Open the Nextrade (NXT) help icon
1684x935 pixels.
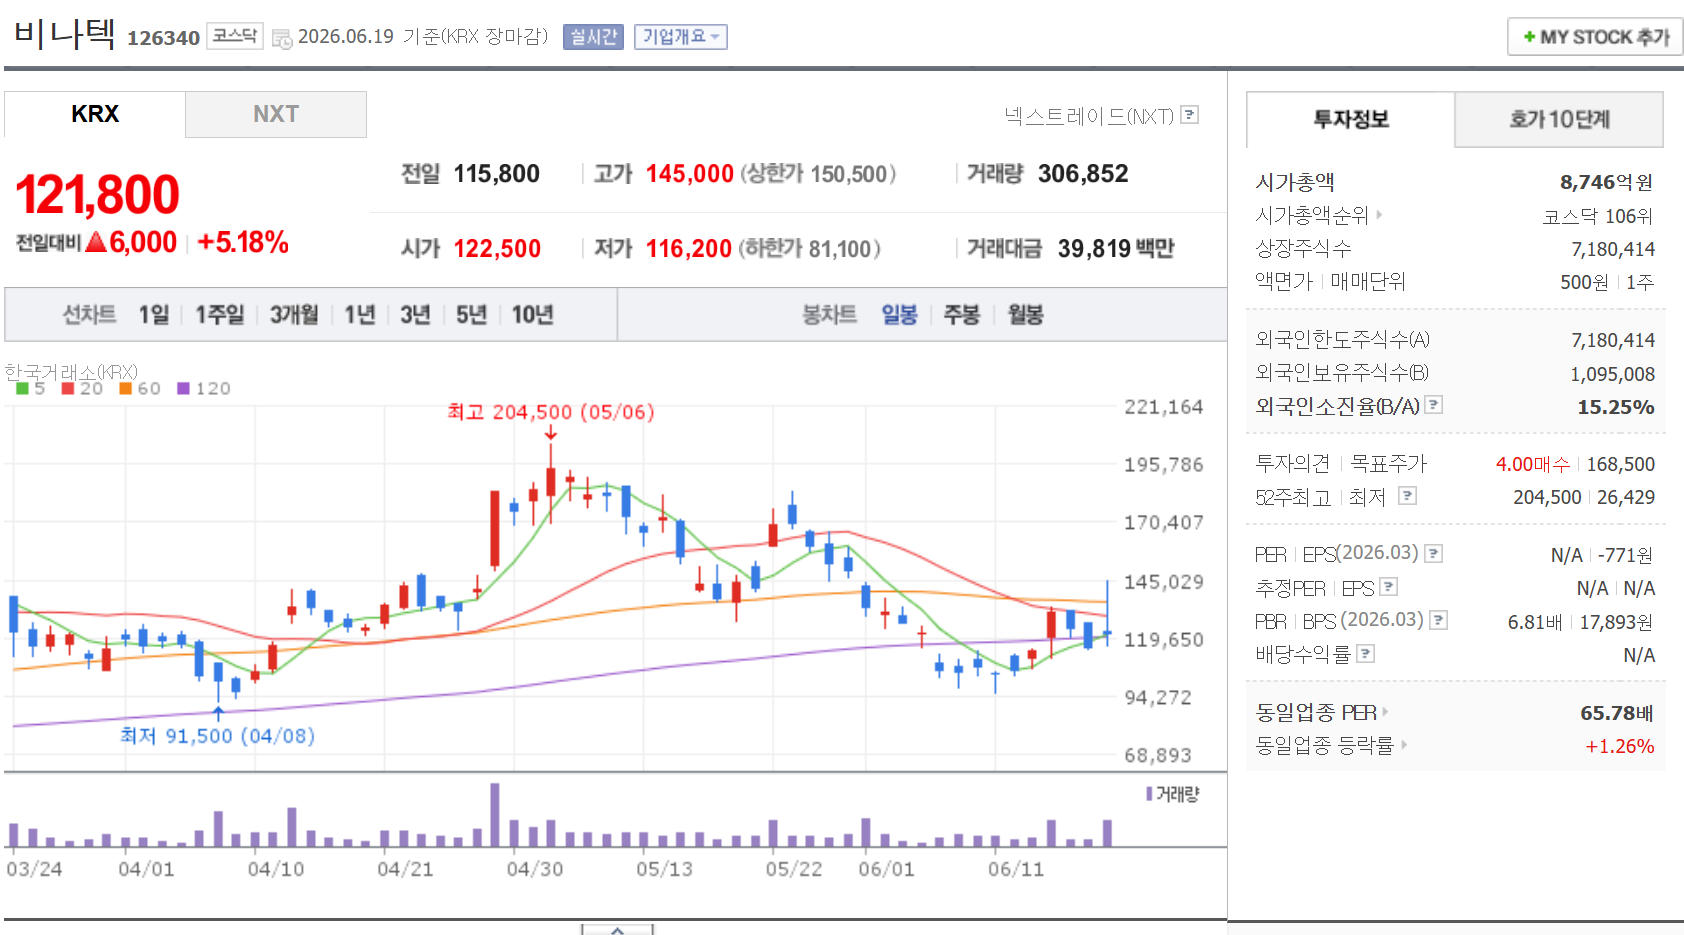point(1189,115)
